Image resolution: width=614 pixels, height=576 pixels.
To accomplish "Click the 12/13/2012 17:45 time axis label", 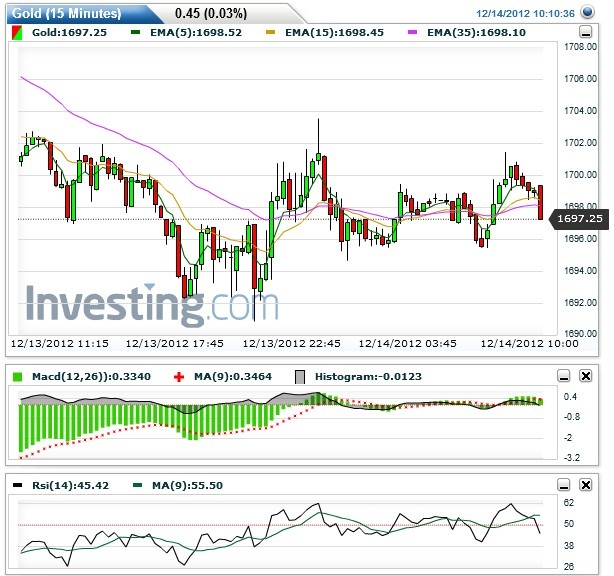I will (175, 344).
